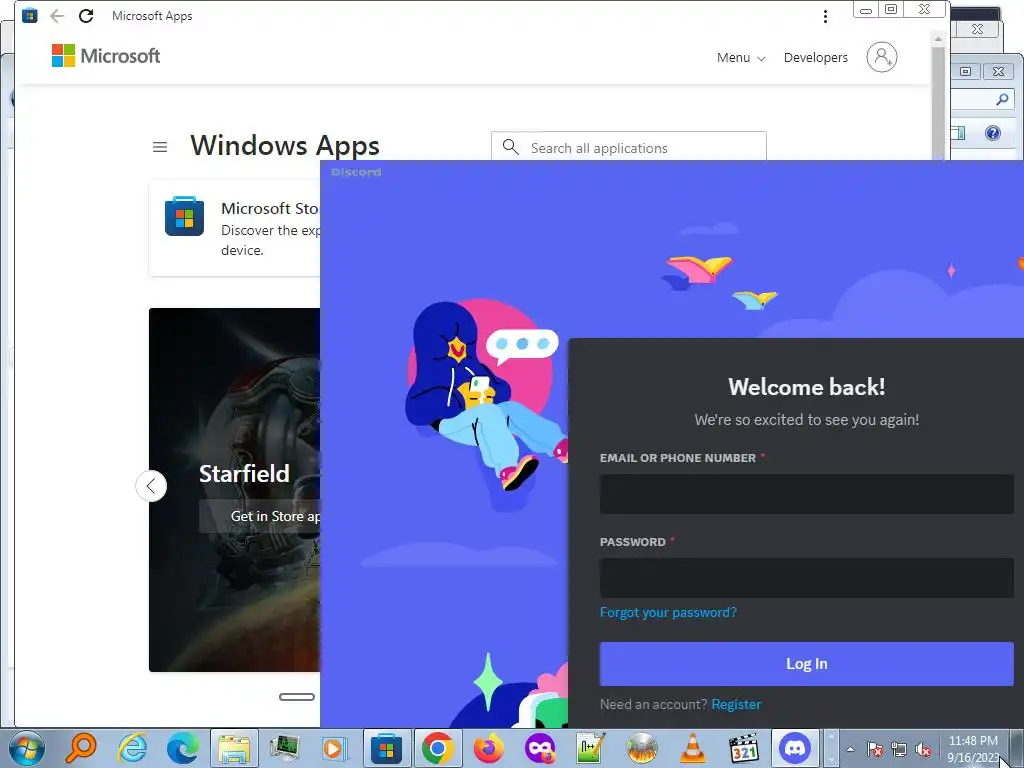The image size is (1024, 768).
Task: Click the magnifier icon in app search box
Action: click(x=511, y=147)
